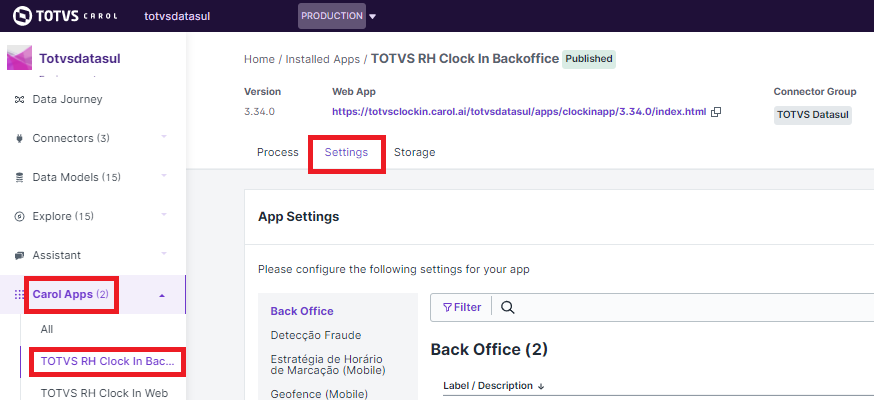The image size is (874, 402).
Task: Click the TOTVS Carol logo
Action: pos(65,16)
